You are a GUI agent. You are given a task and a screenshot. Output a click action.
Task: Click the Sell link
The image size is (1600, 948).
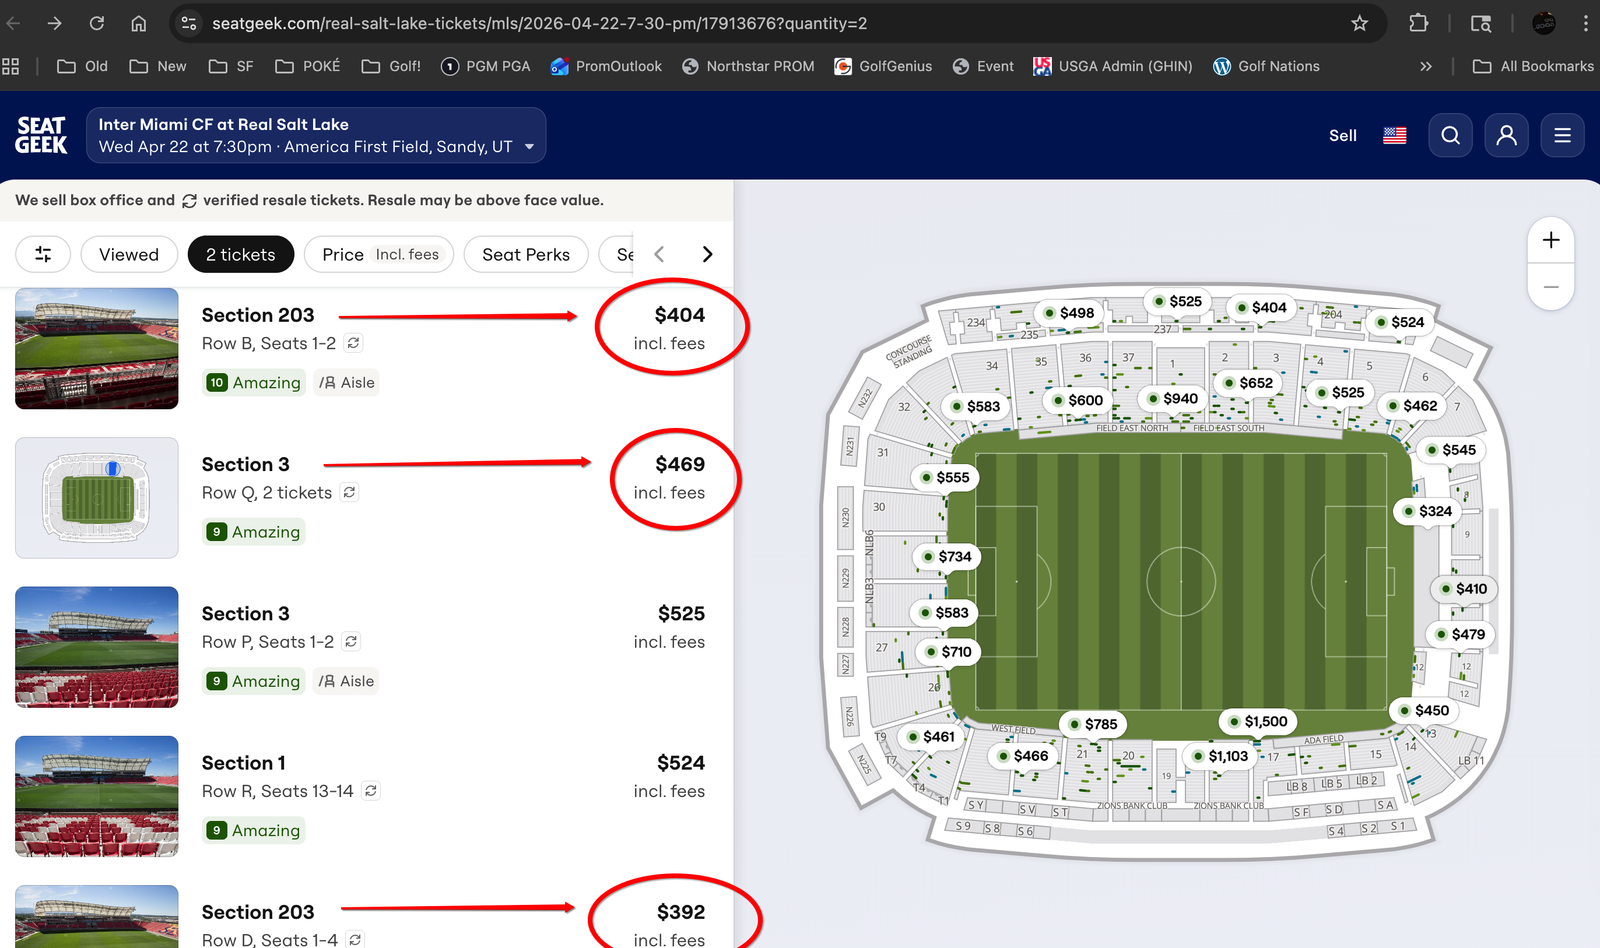click(x=1342, y=136)
